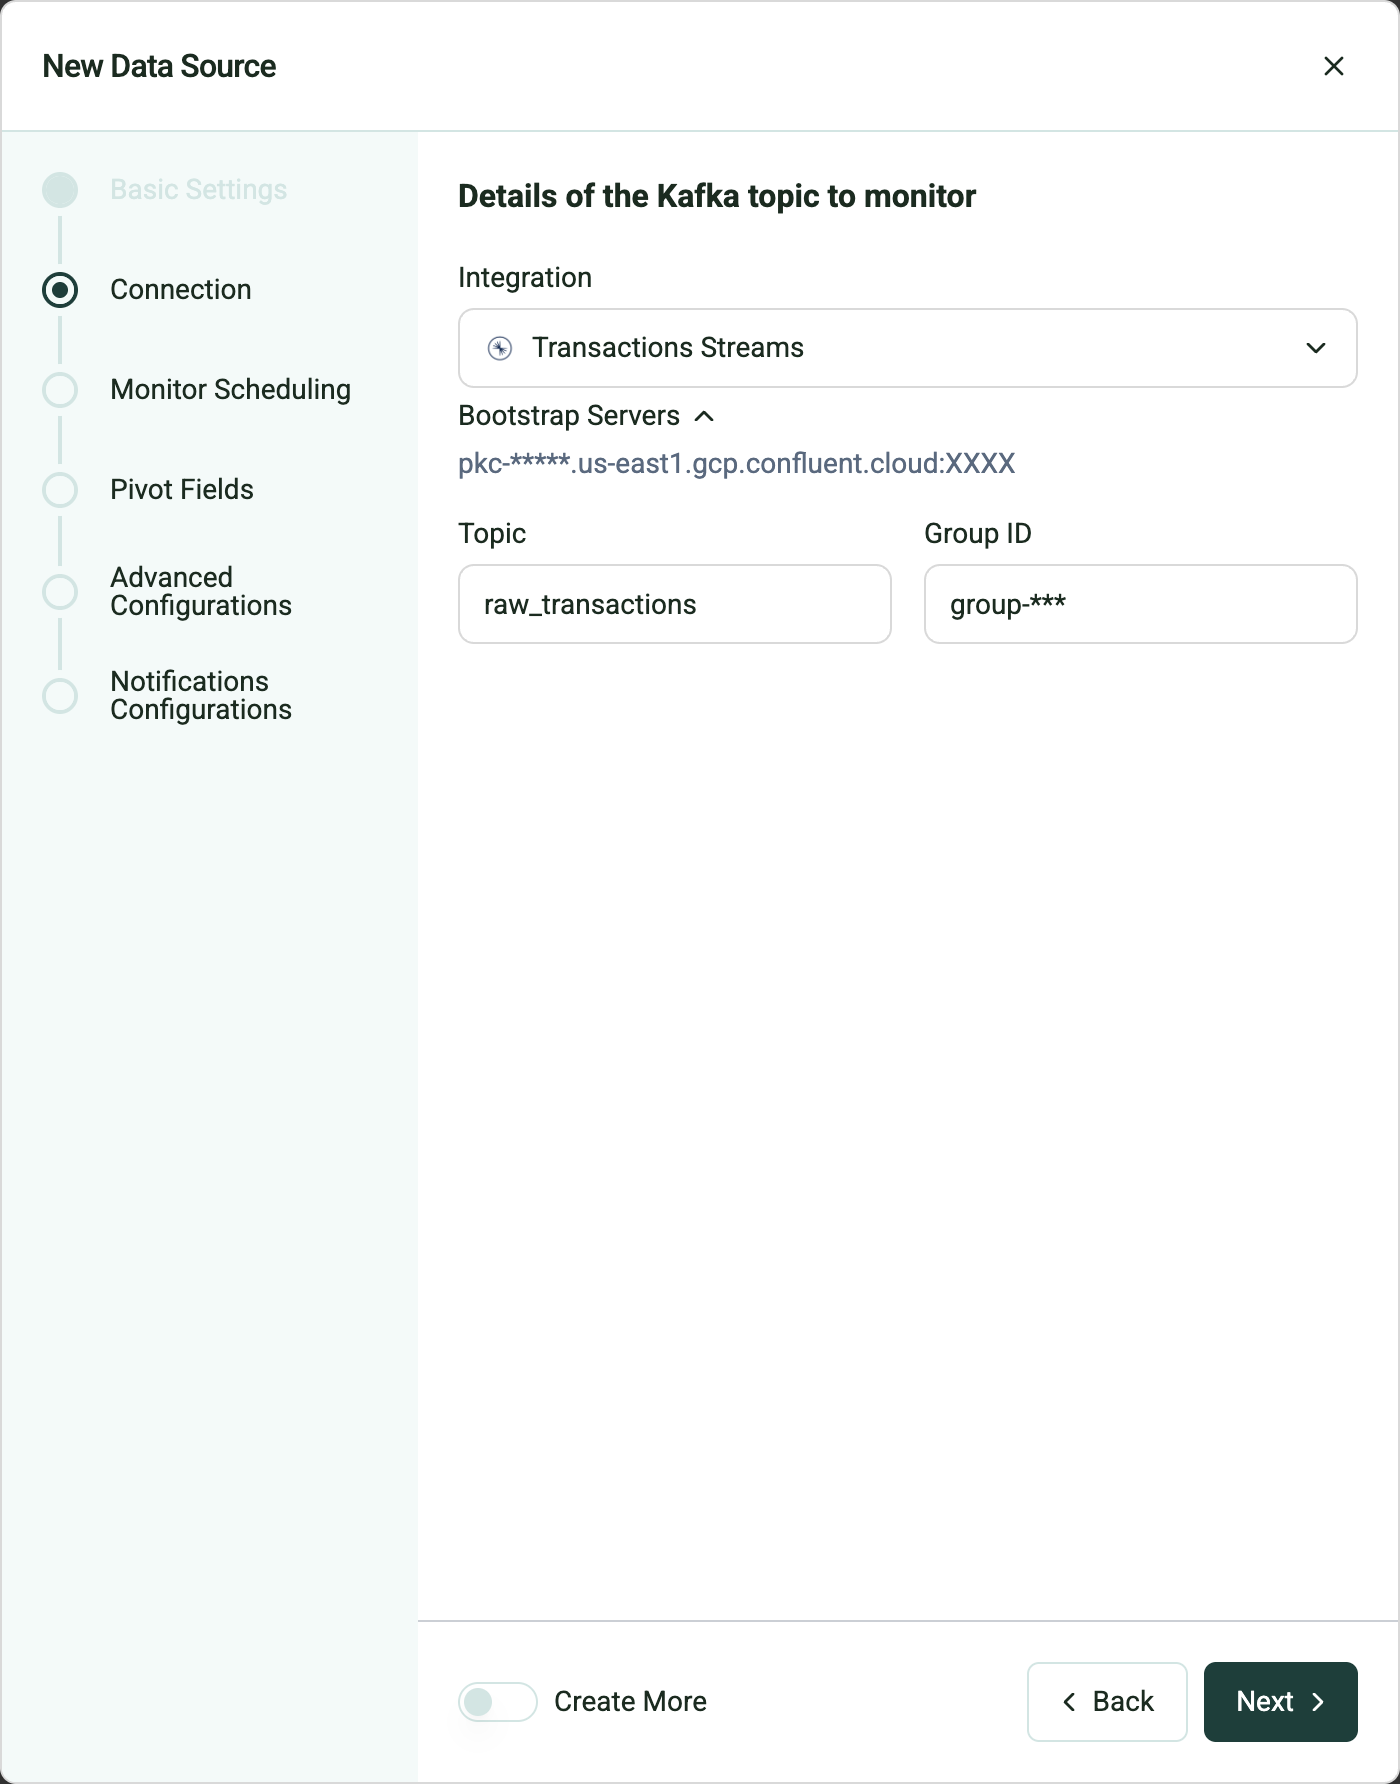The image size is (1400, 1784).
Task: Open Advanced Configurations step
Action: point(200,592)
